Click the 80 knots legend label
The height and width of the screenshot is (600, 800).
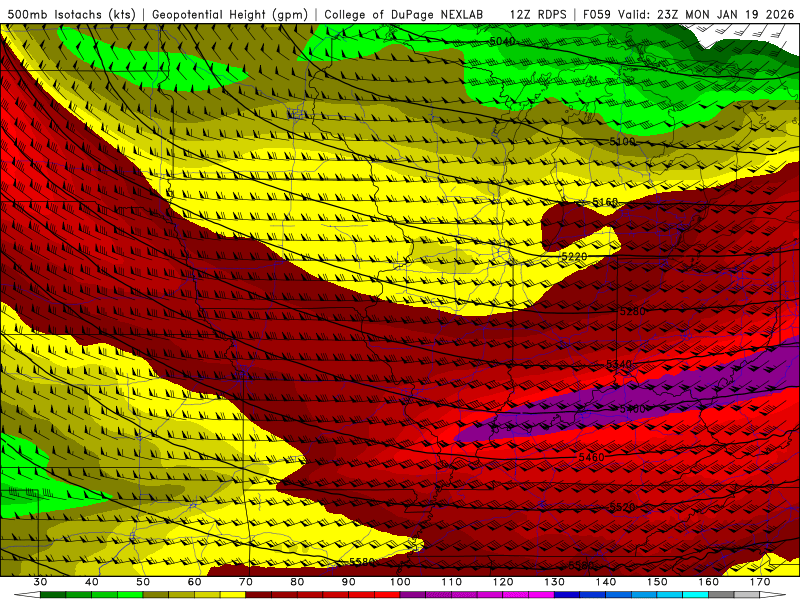pyautogui.click(x=297, y=582)
